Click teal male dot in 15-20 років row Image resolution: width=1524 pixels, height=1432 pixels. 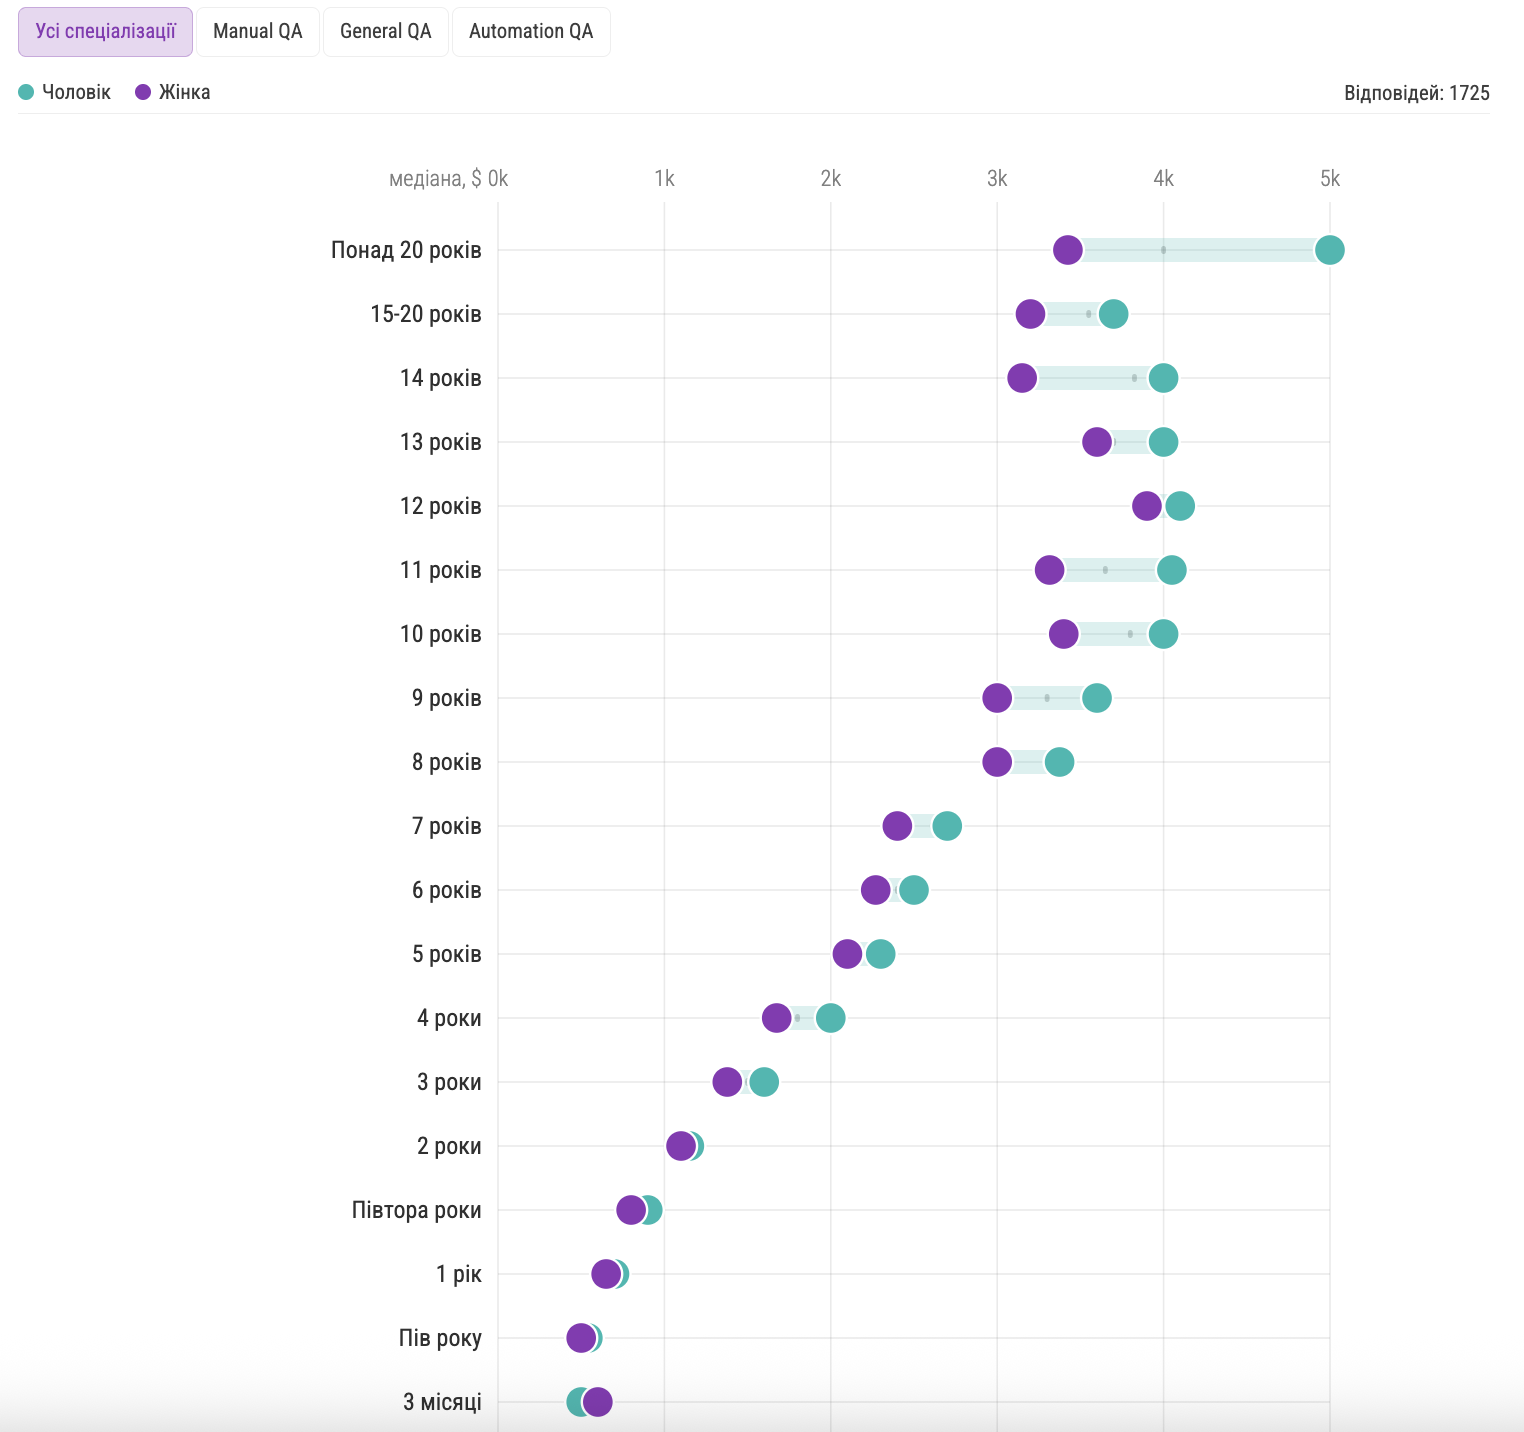[1113, 314]
